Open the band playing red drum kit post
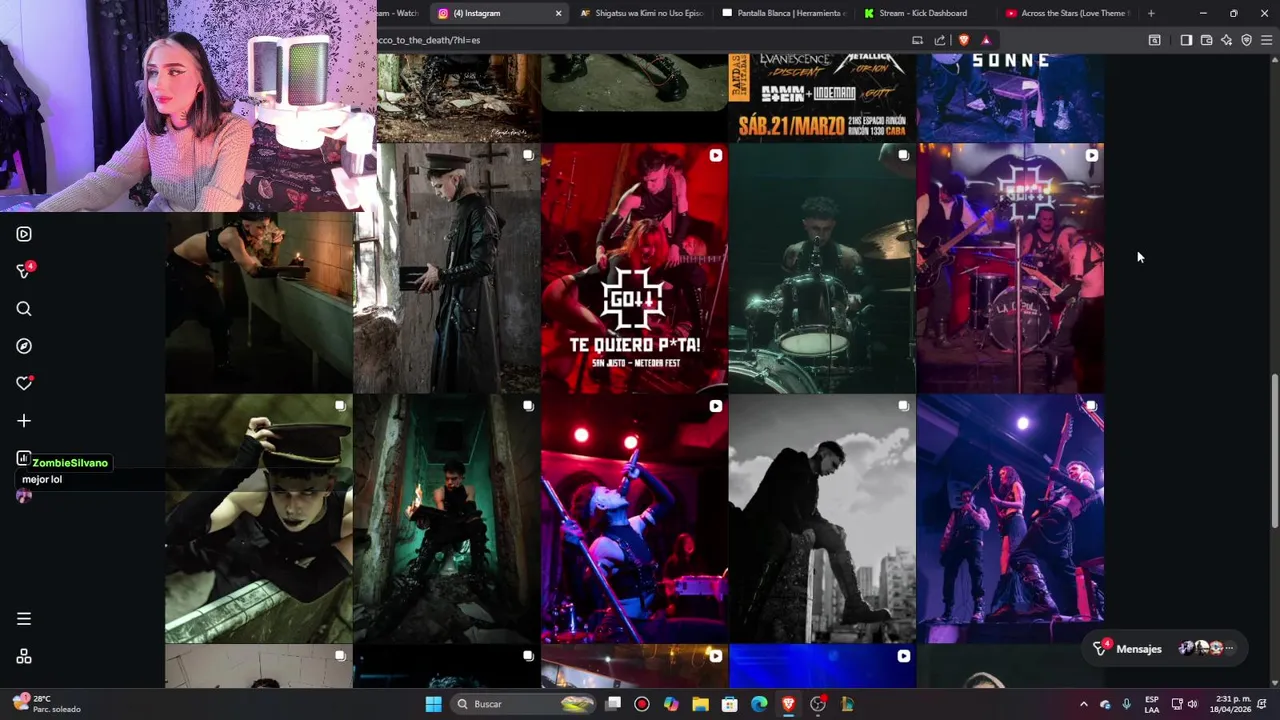The height and width of the screenshot is (720, 1280). (1010, 268)
